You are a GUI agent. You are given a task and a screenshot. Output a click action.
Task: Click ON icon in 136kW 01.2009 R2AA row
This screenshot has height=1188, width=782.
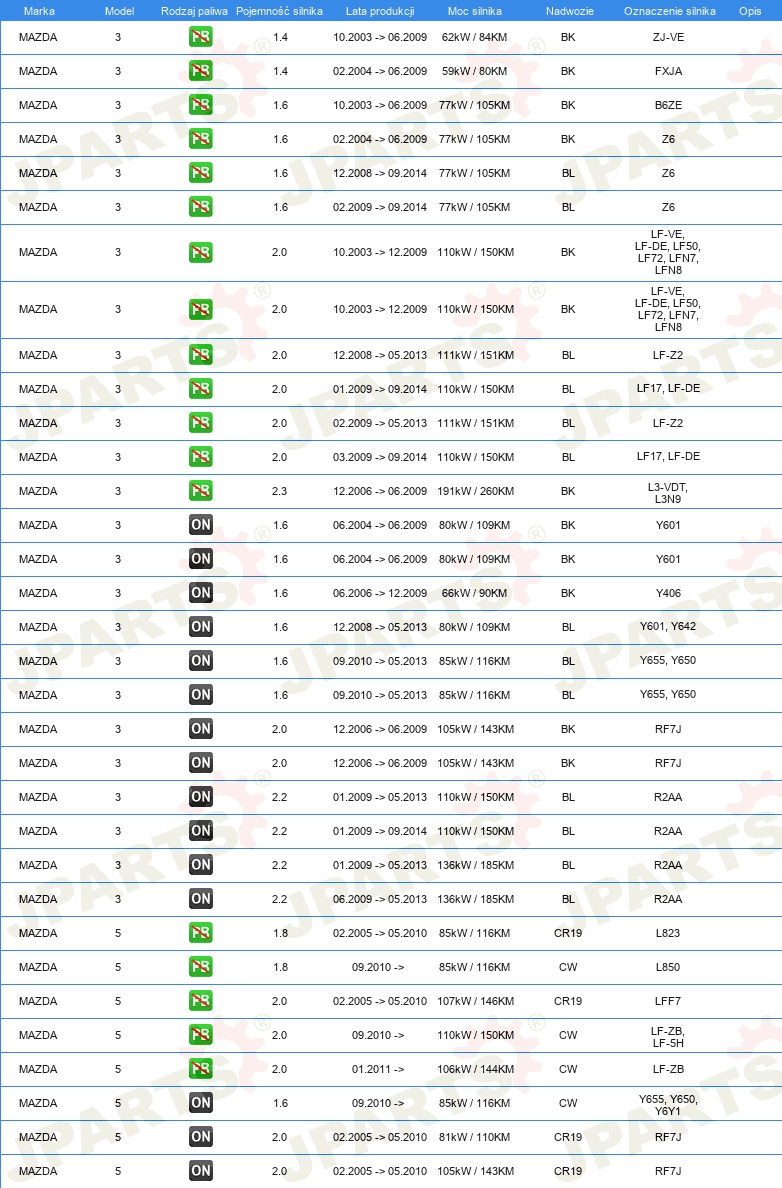201,864
